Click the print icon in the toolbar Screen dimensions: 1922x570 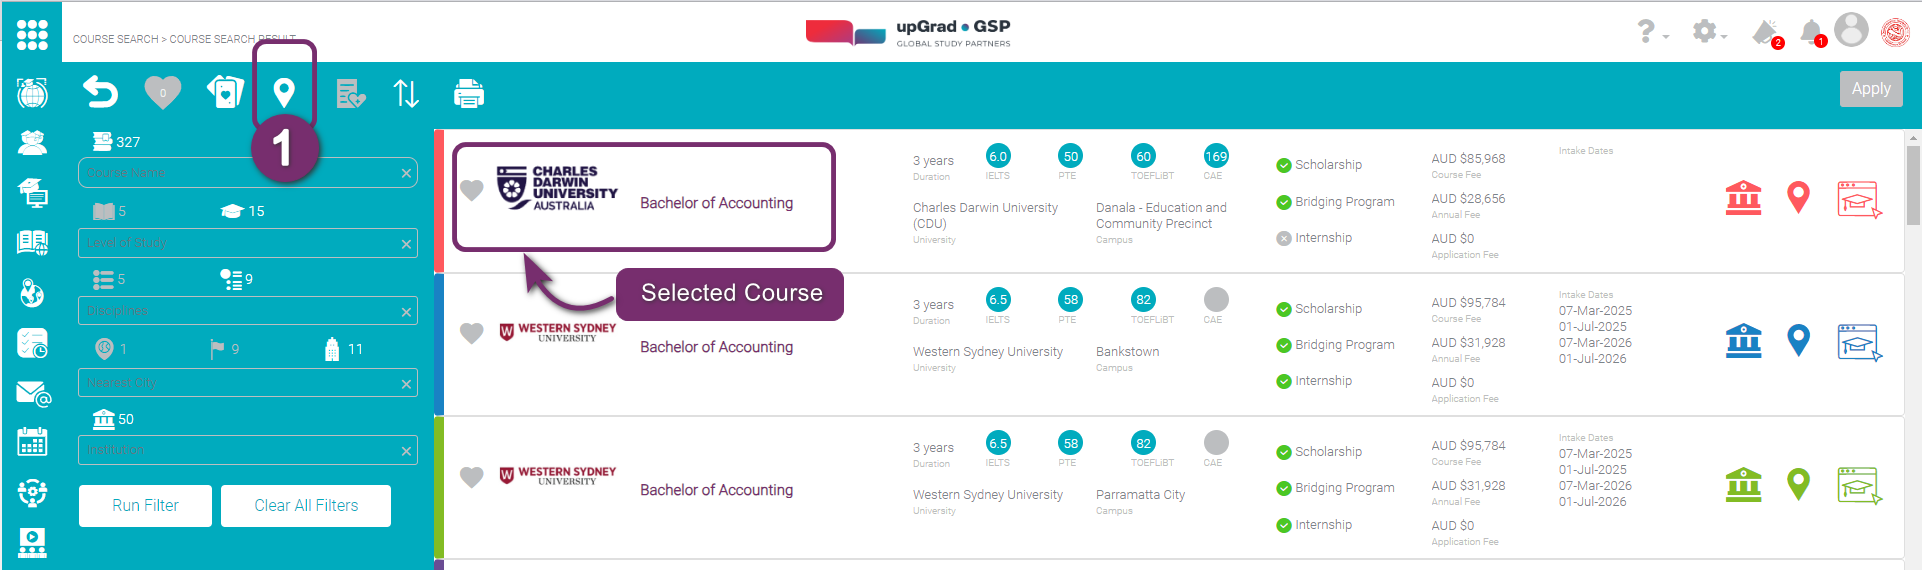coord(468,94)
